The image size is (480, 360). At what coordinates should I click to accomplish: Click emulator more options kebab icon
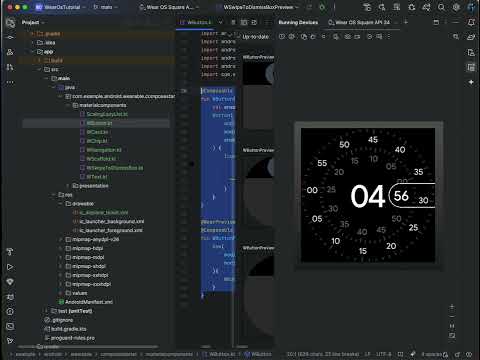click(x=389, y=37)
